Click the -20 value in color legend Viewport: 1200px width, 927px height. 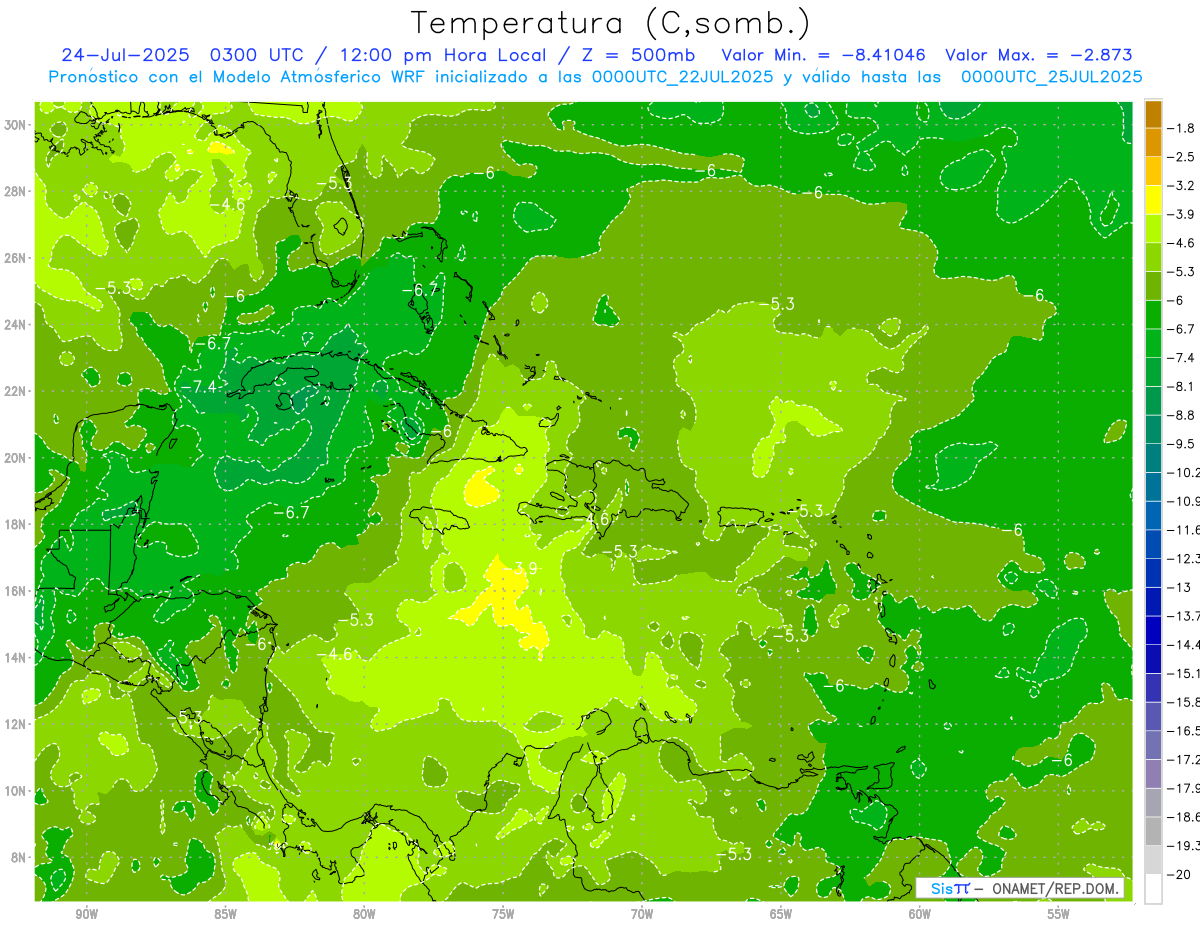[1180, 874]
